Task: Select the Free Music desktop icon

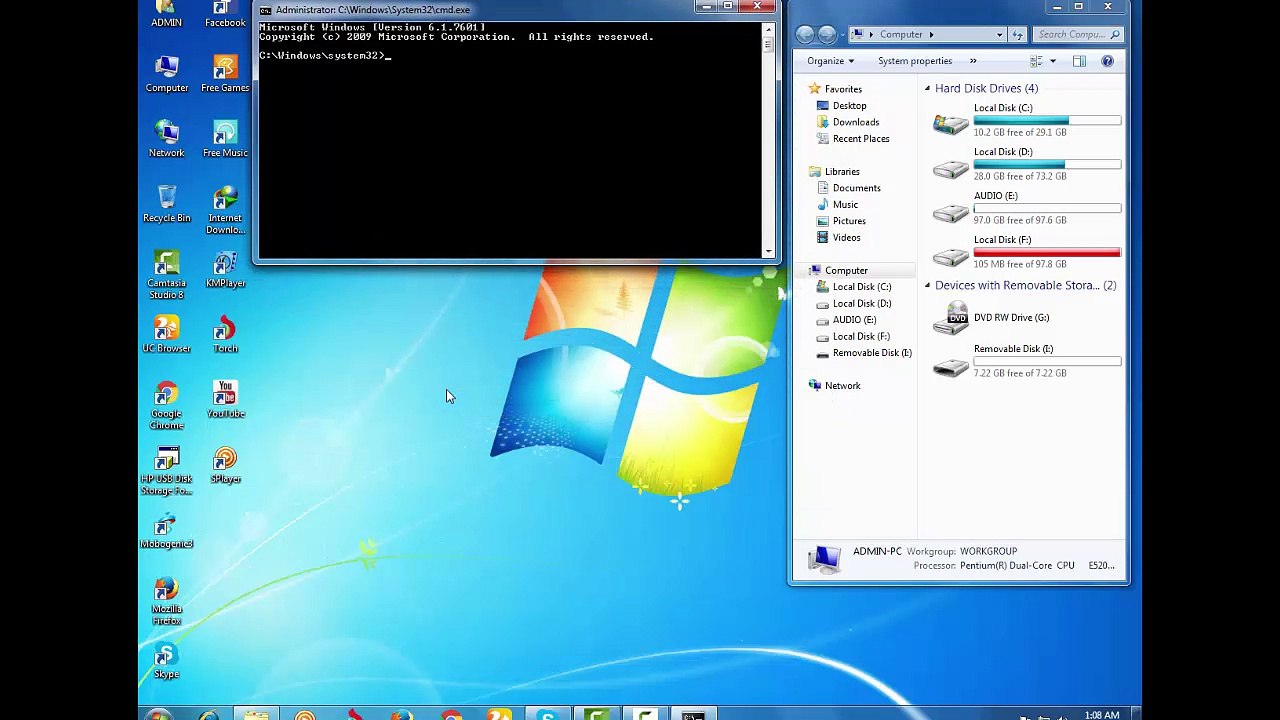Action: click(225, 139)
